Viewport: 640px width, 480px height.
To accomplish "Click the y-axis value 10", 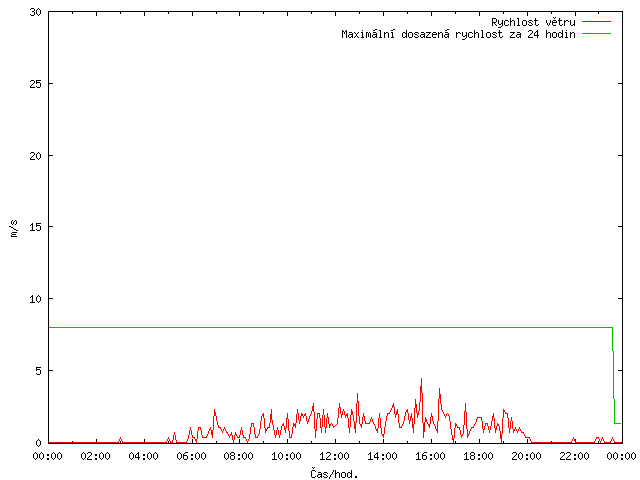I will [36, 299].
